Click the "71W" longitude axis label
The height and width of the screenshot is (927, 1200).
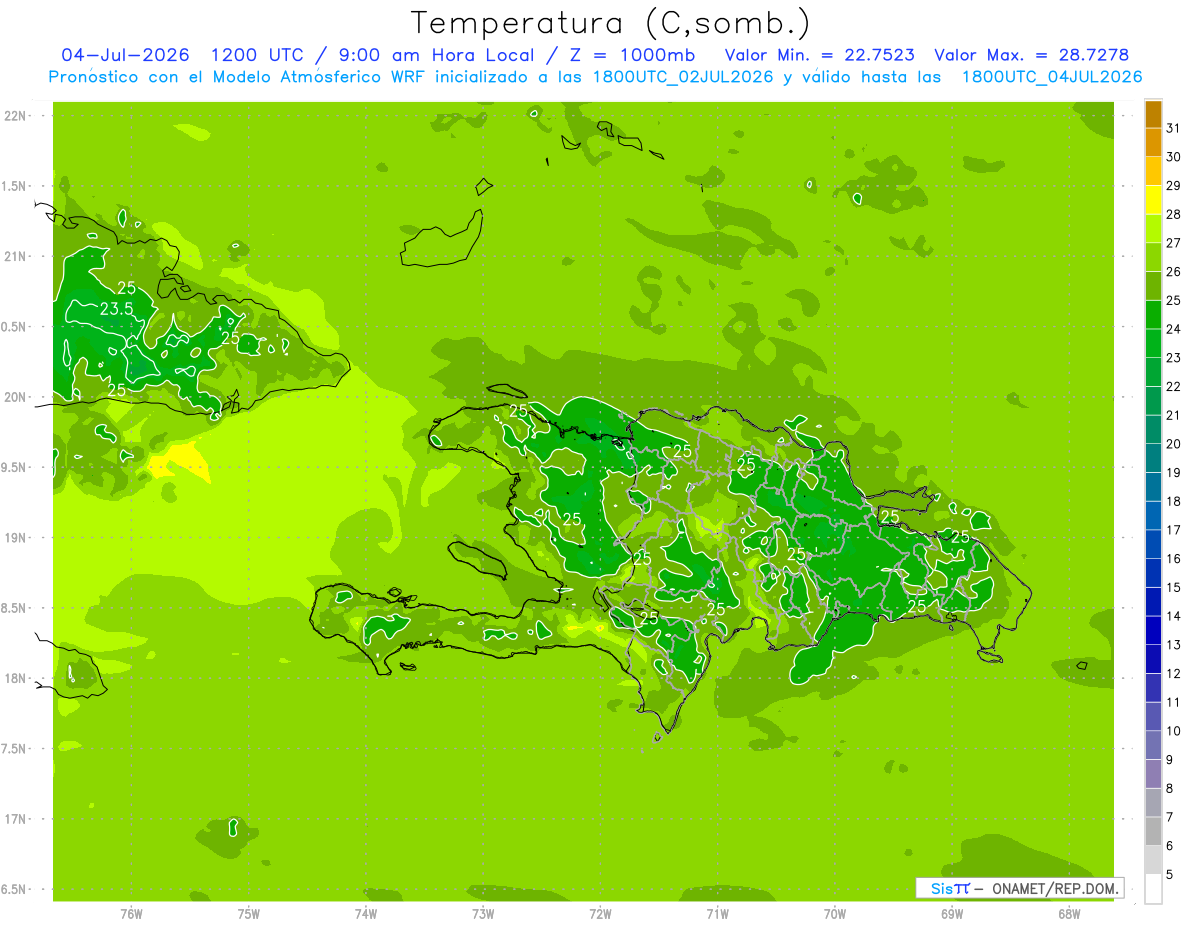click(717, 913)
